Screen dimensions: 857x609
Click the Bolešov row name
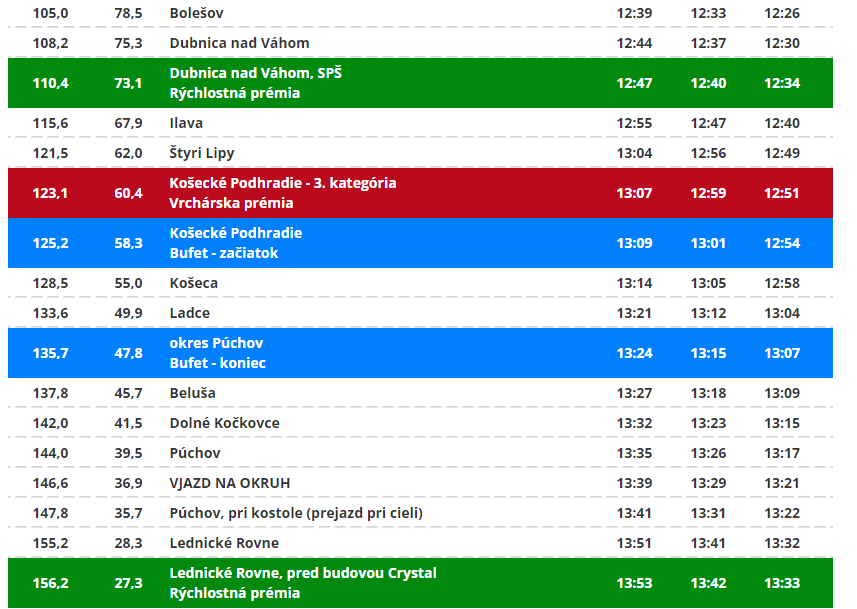[196, 13]
